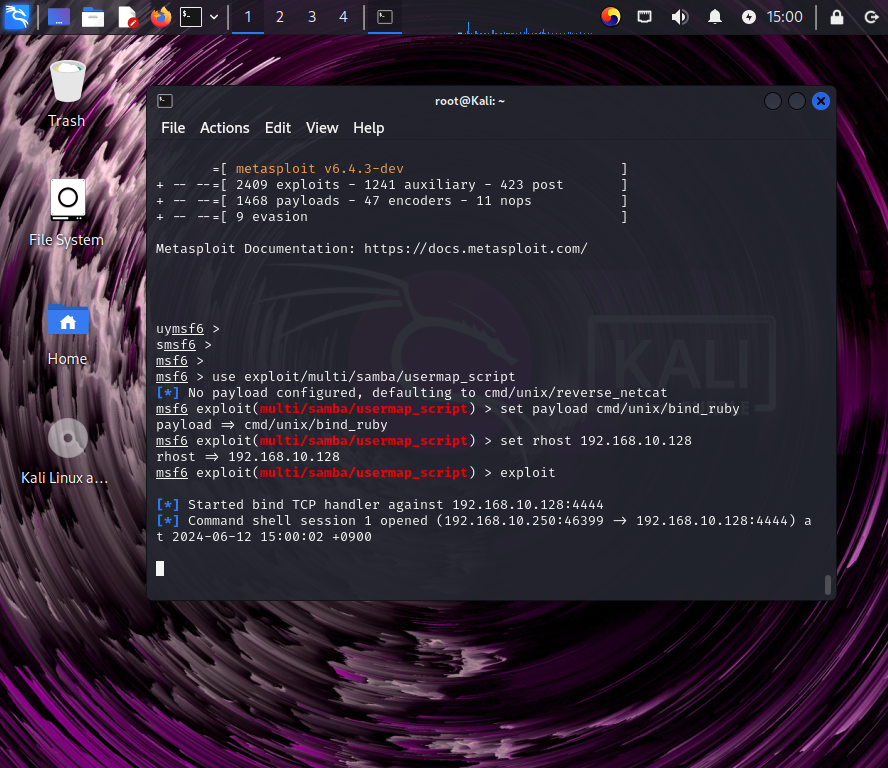Viewport: 888px width, 768px height.
Task: Click 'No payload configured' message line
Action: point(412,392)
